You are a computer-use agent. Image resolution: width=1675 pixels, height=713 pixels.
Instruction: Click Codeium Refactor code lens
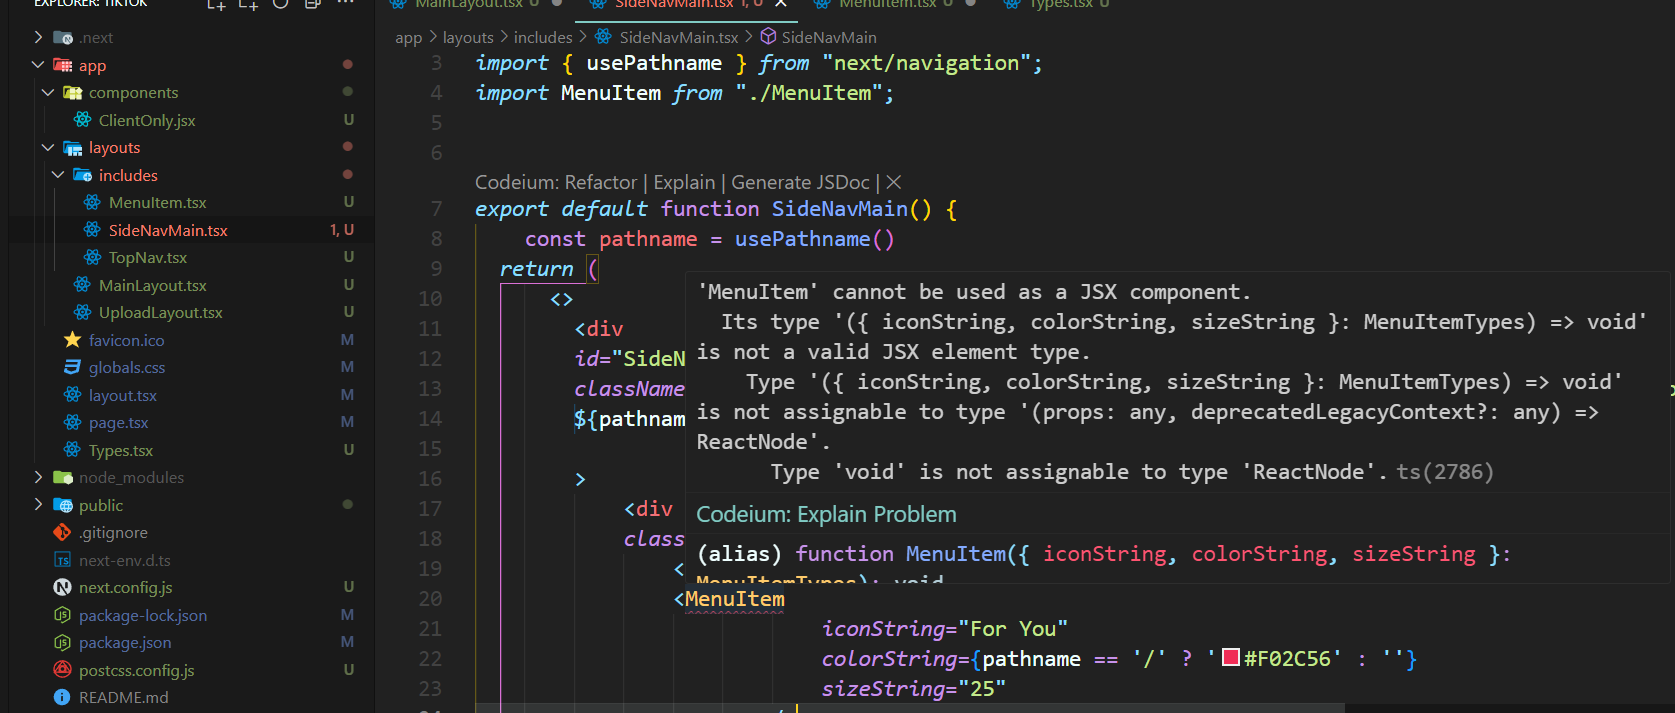pyautogui.click(x=555, y=182)
